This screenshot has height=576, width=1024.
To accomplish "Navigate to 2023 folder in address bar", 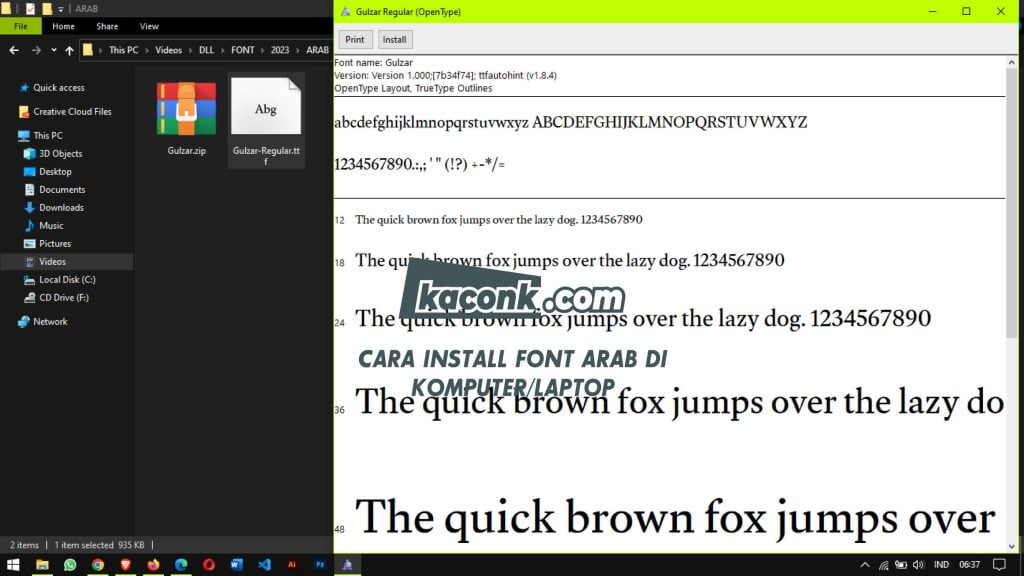I will point(280,50).
